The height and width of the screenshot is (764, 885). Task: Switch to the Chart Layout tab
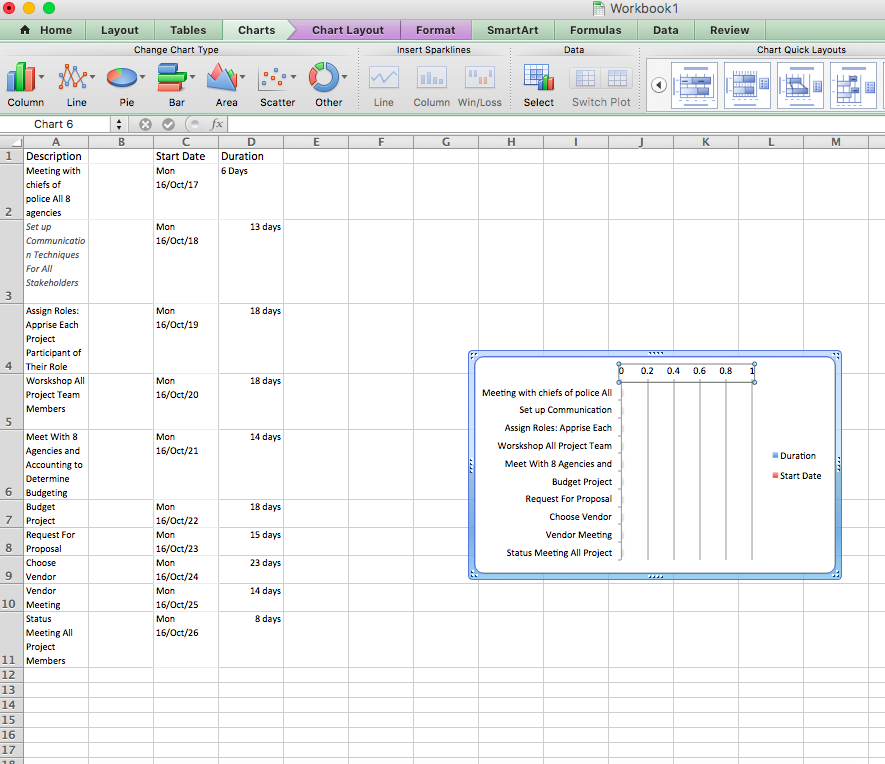click(x=346, y=30)
